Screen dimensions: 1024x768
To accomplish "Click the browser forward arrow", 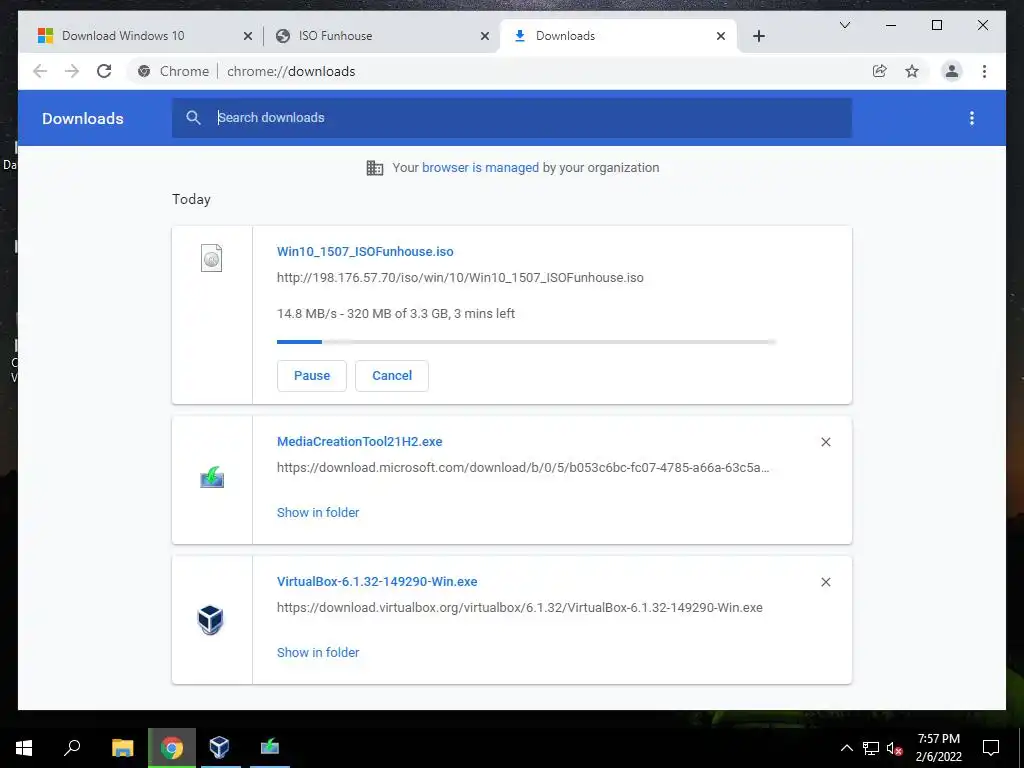I will (72, 71).
